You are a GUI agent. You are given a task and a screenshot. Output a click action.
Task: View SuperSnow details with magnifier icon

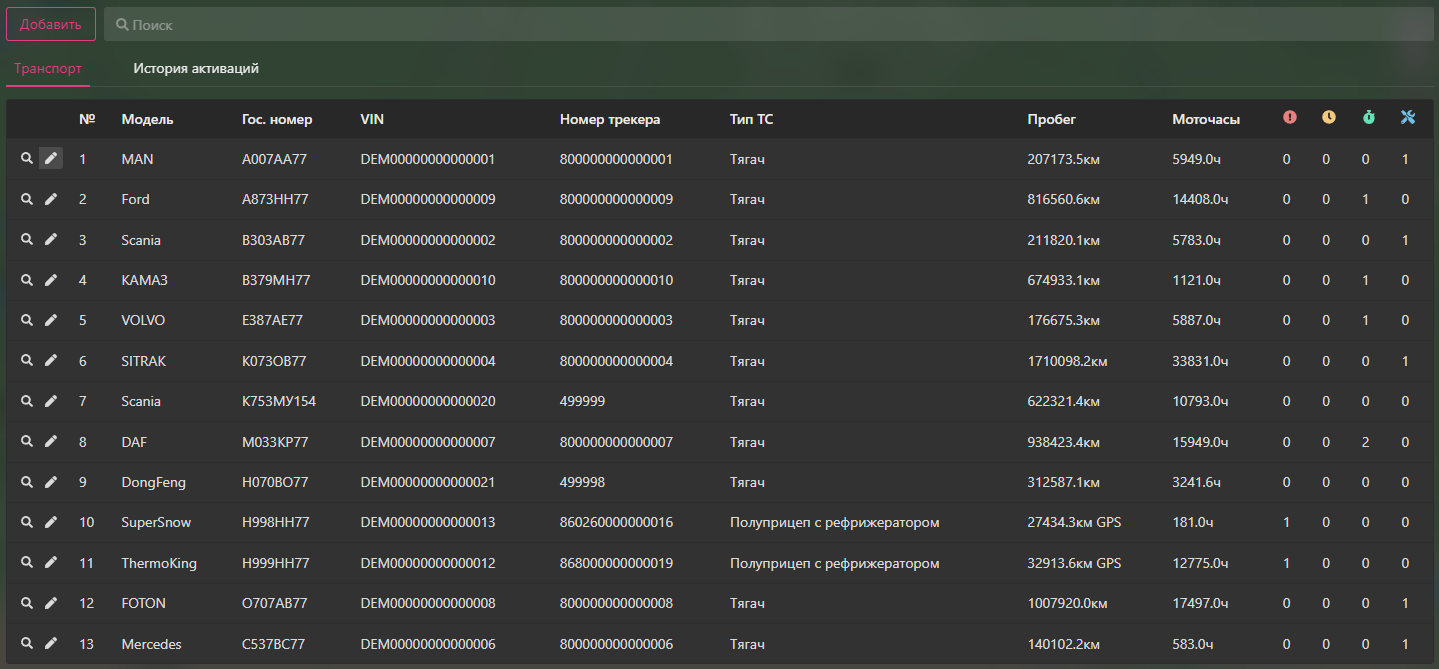27,522
